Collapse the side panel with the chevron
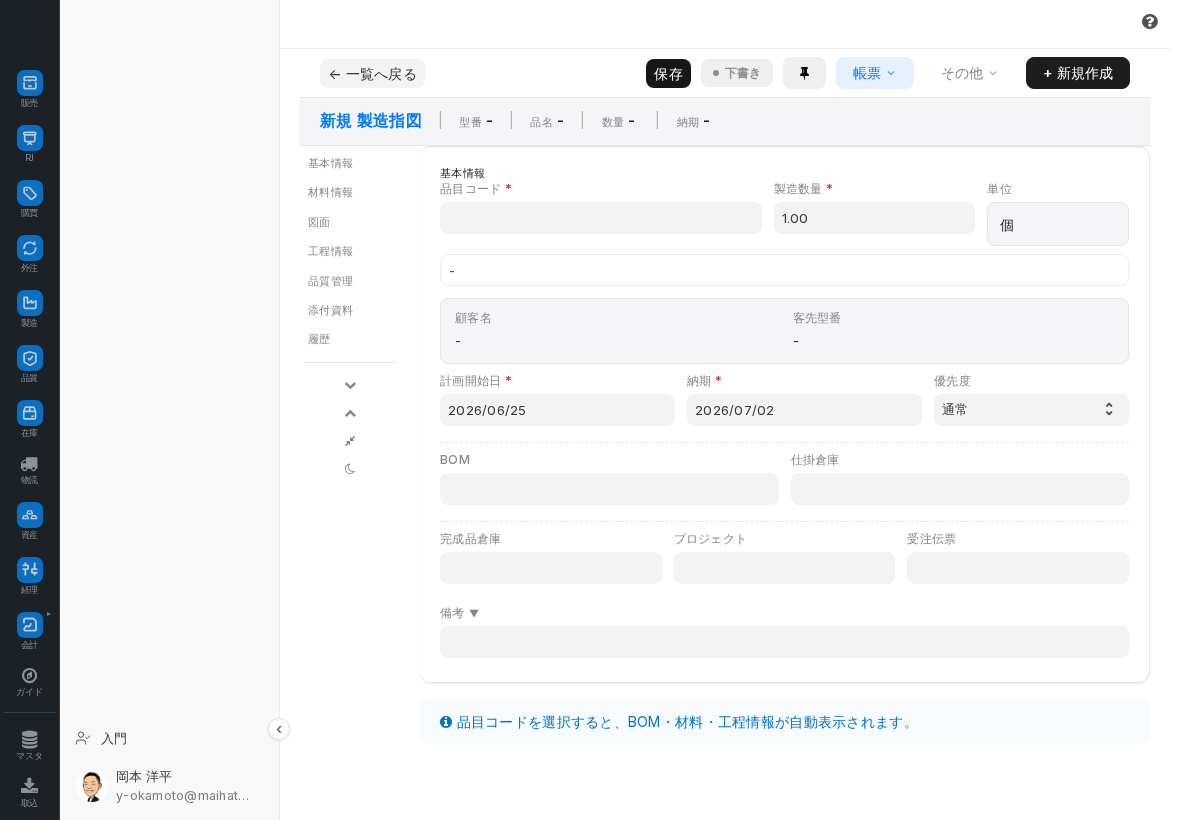Viewport: 1180px width, 820px height. coord(279,729)
